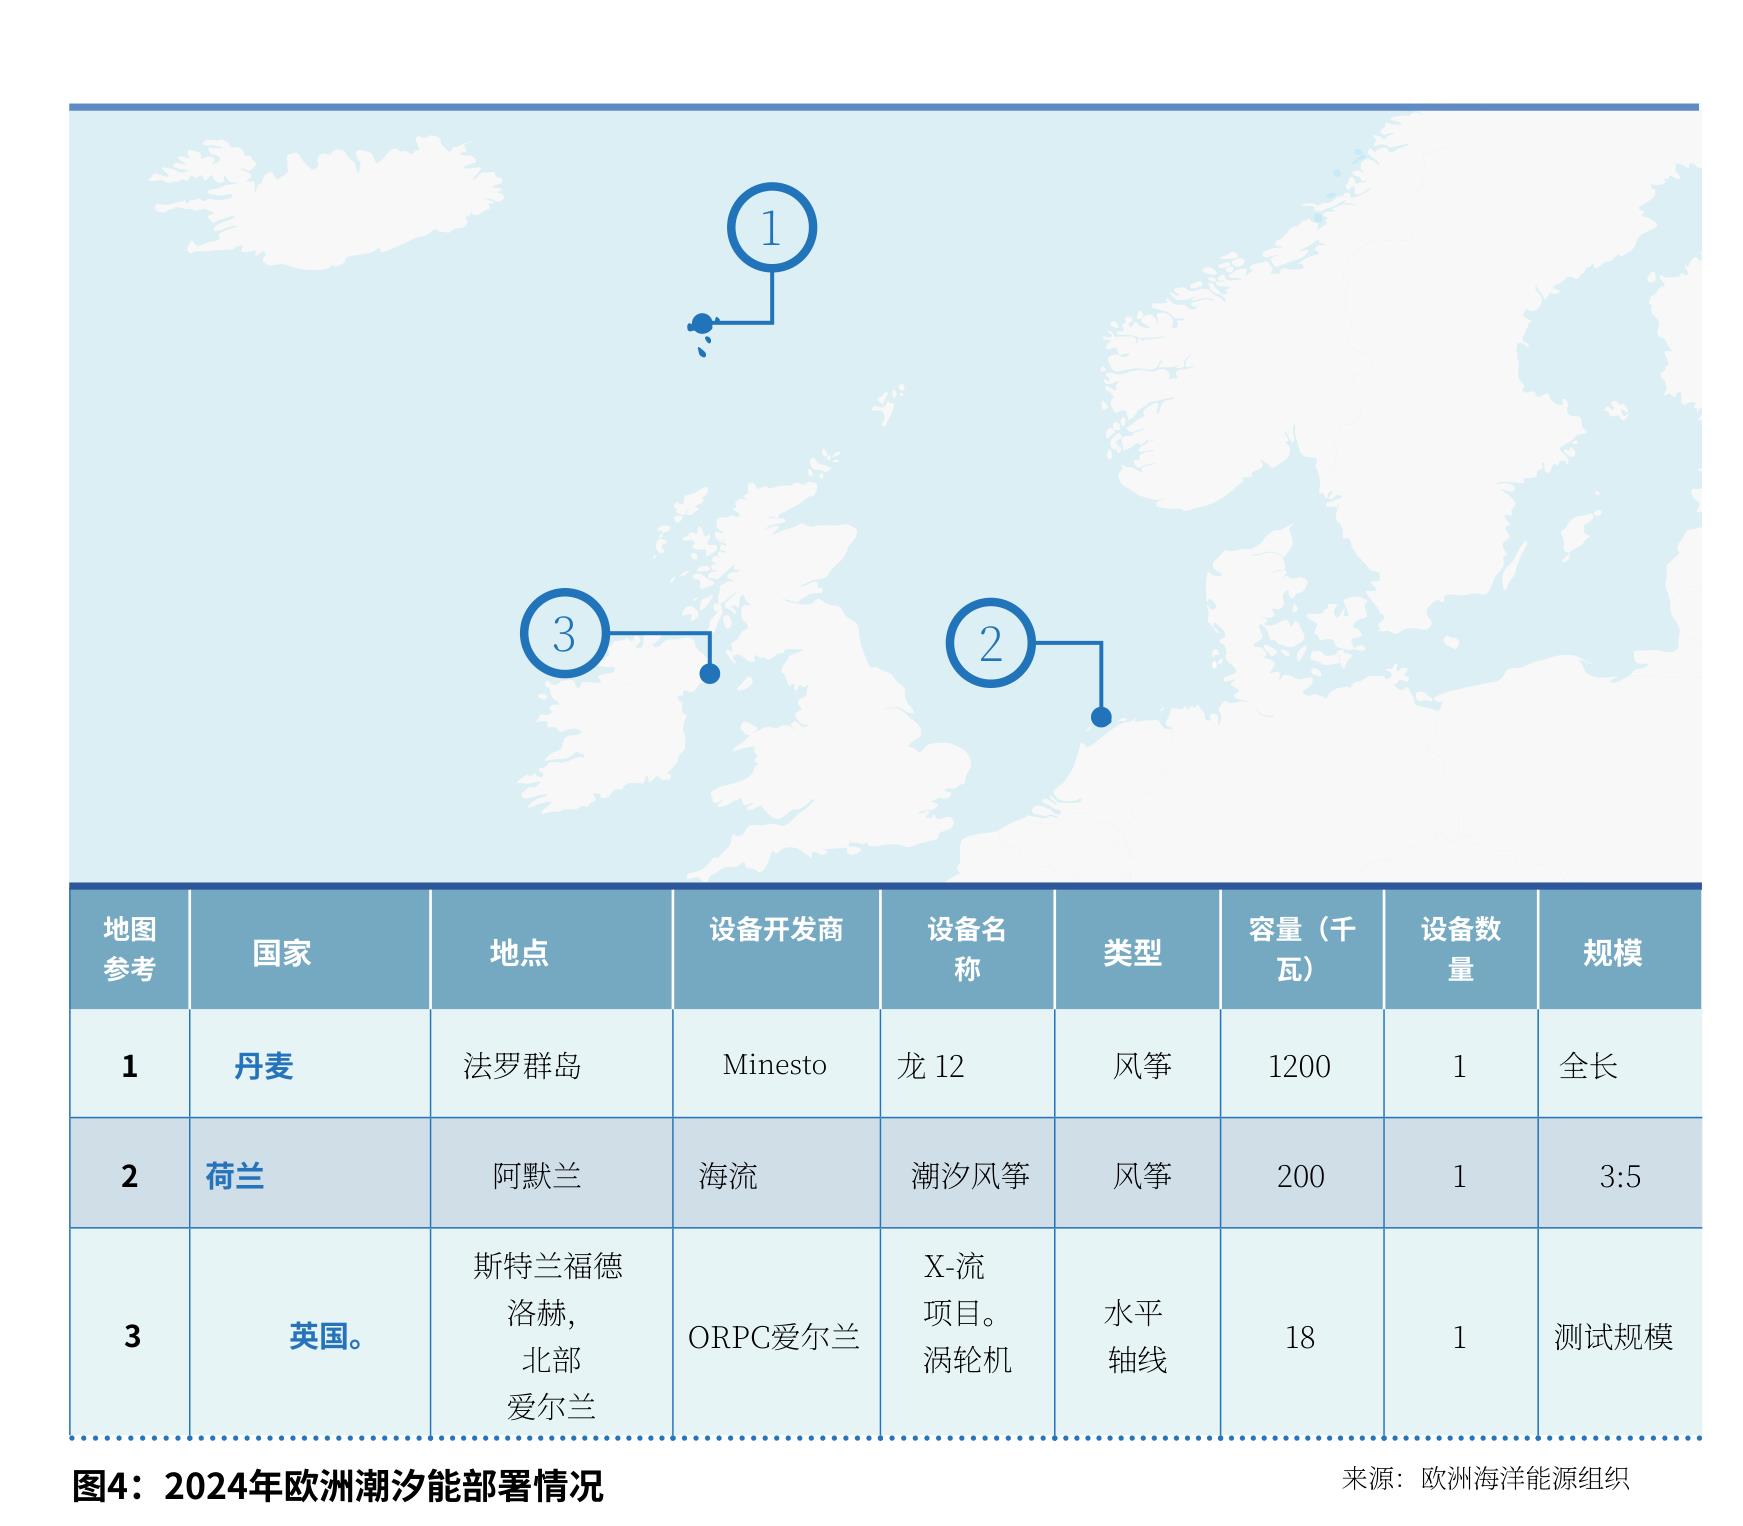
Task: Click the capacity value 1200
Action: point(1299,1066)
